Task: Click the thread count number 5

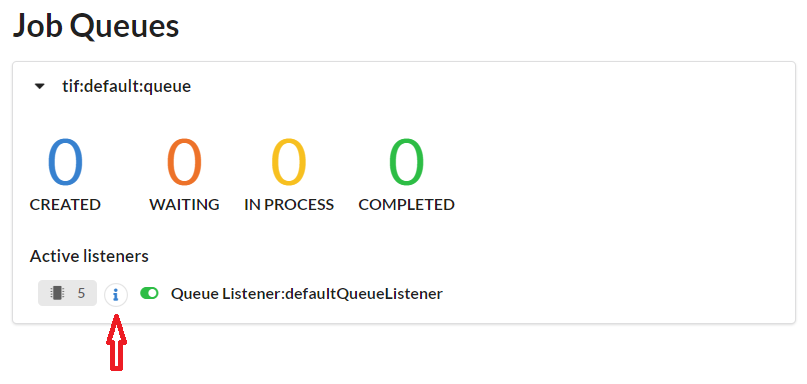Action: pyautogui.click(x=81, y=293)
